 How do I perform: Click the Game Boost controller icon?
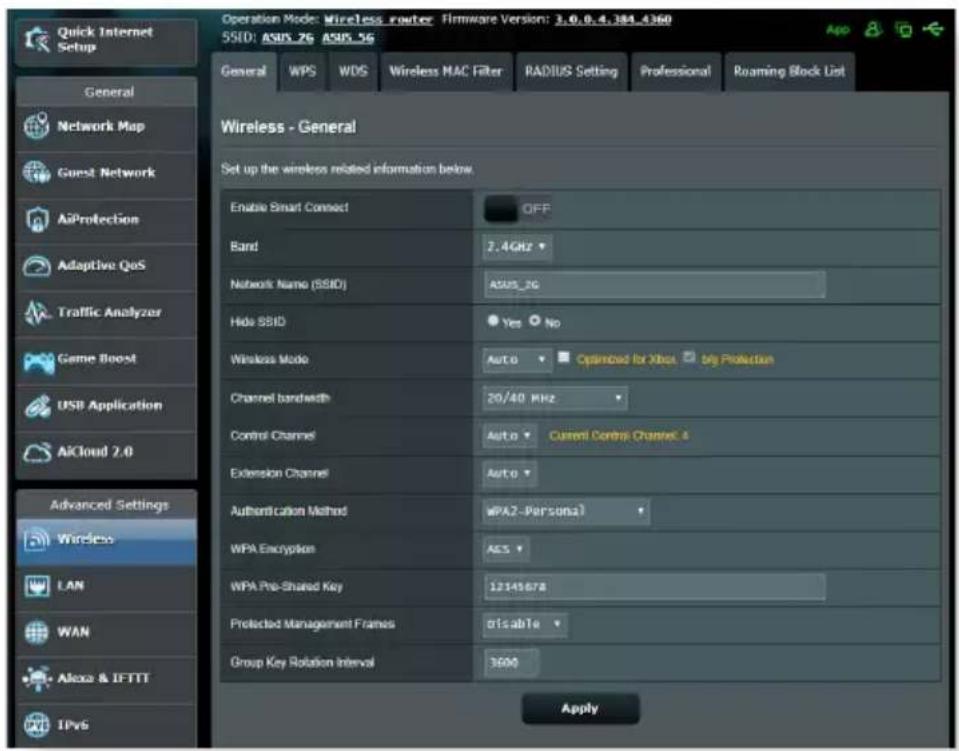[38, 362]
